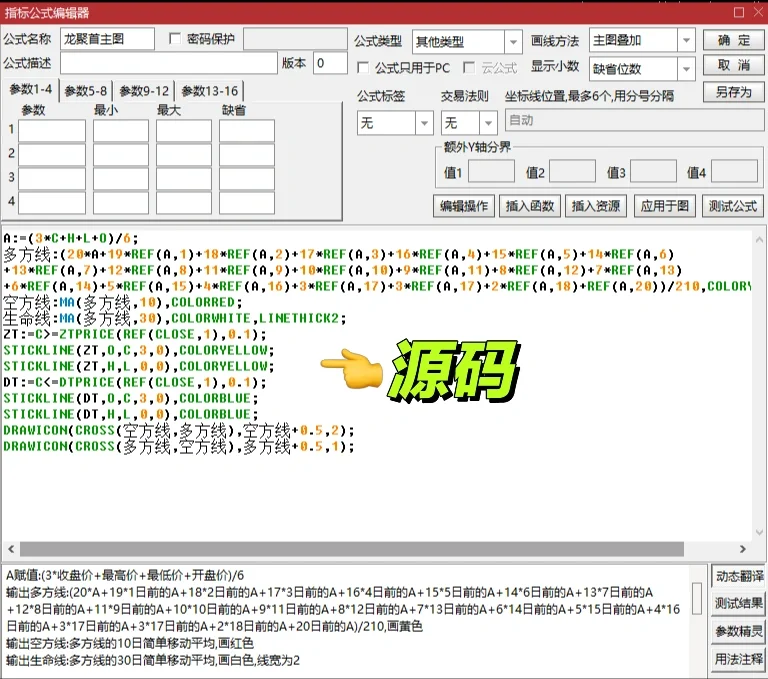The image size is (768, 679).
Task: Open the 用法注释 panel button
Action: (739, 659)
